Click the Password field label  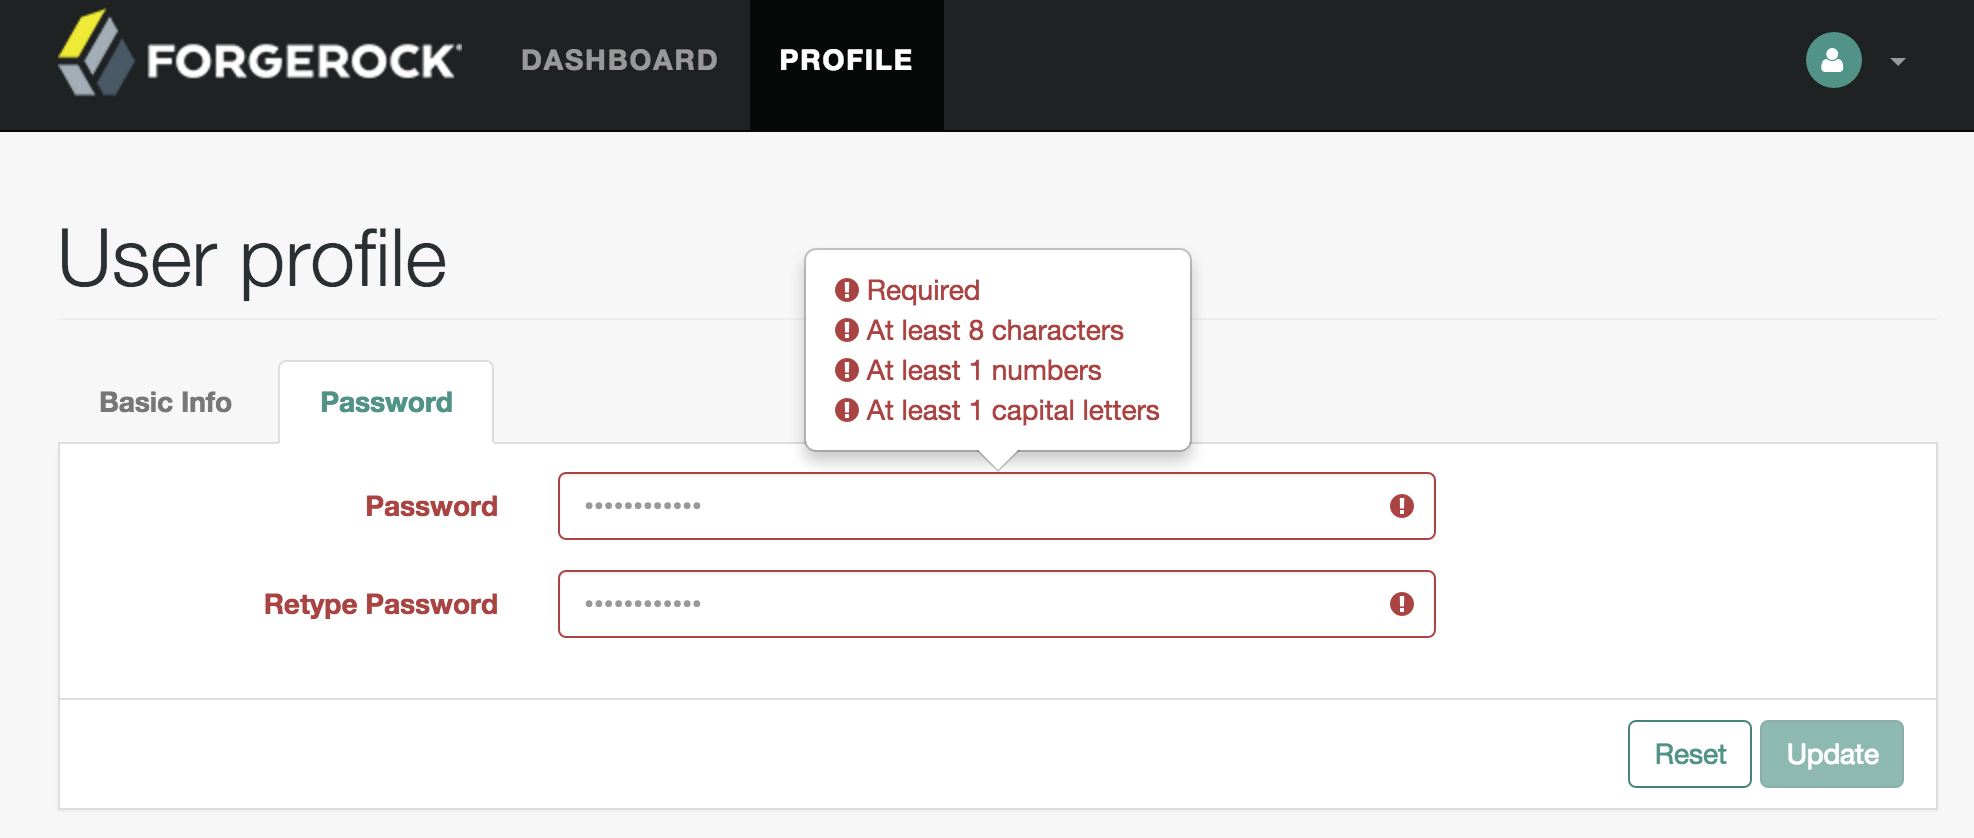[431, 506]
